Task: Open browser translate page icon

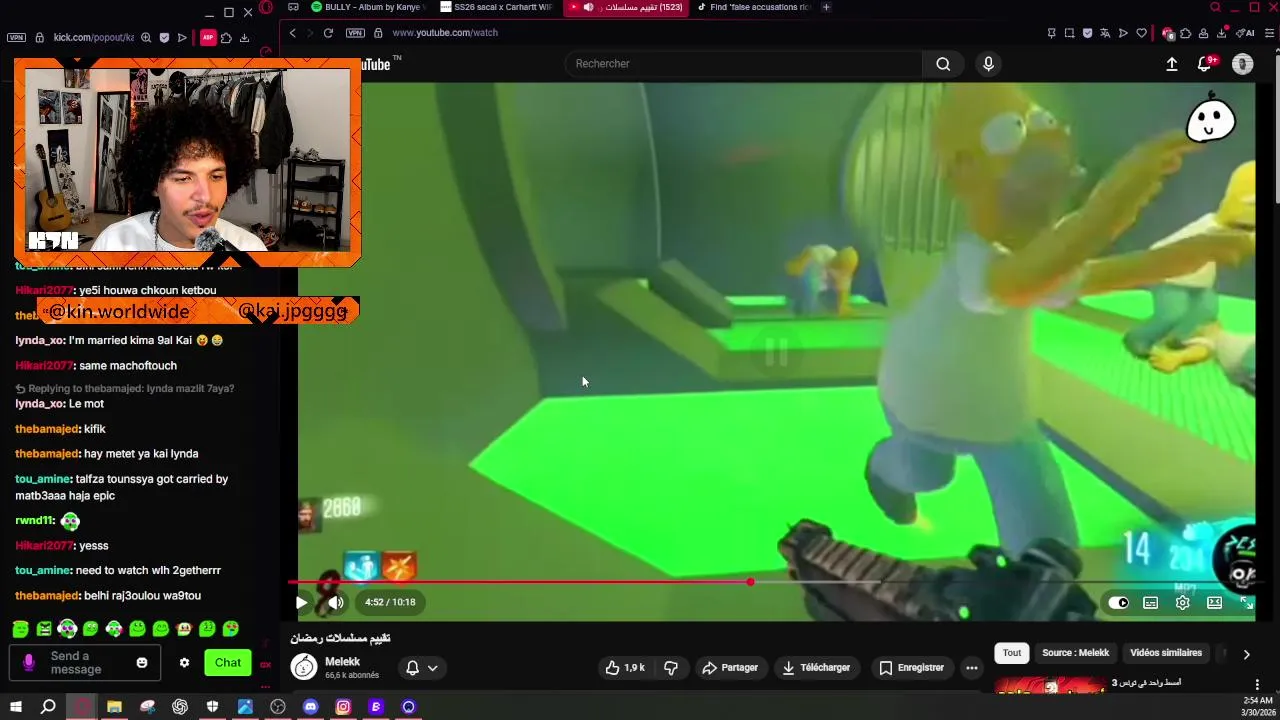Action: (x=1105, y=33)
